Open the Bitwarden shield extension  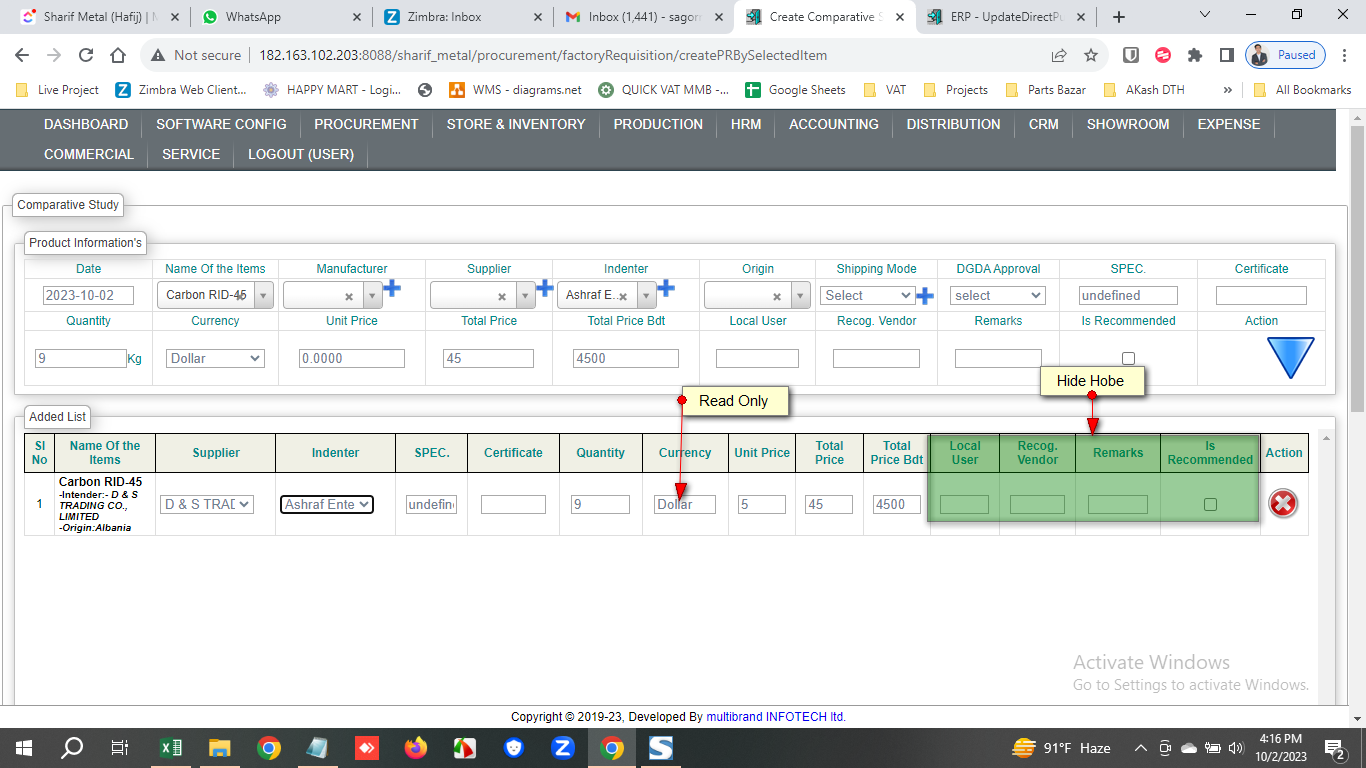tap(1131, 55)
